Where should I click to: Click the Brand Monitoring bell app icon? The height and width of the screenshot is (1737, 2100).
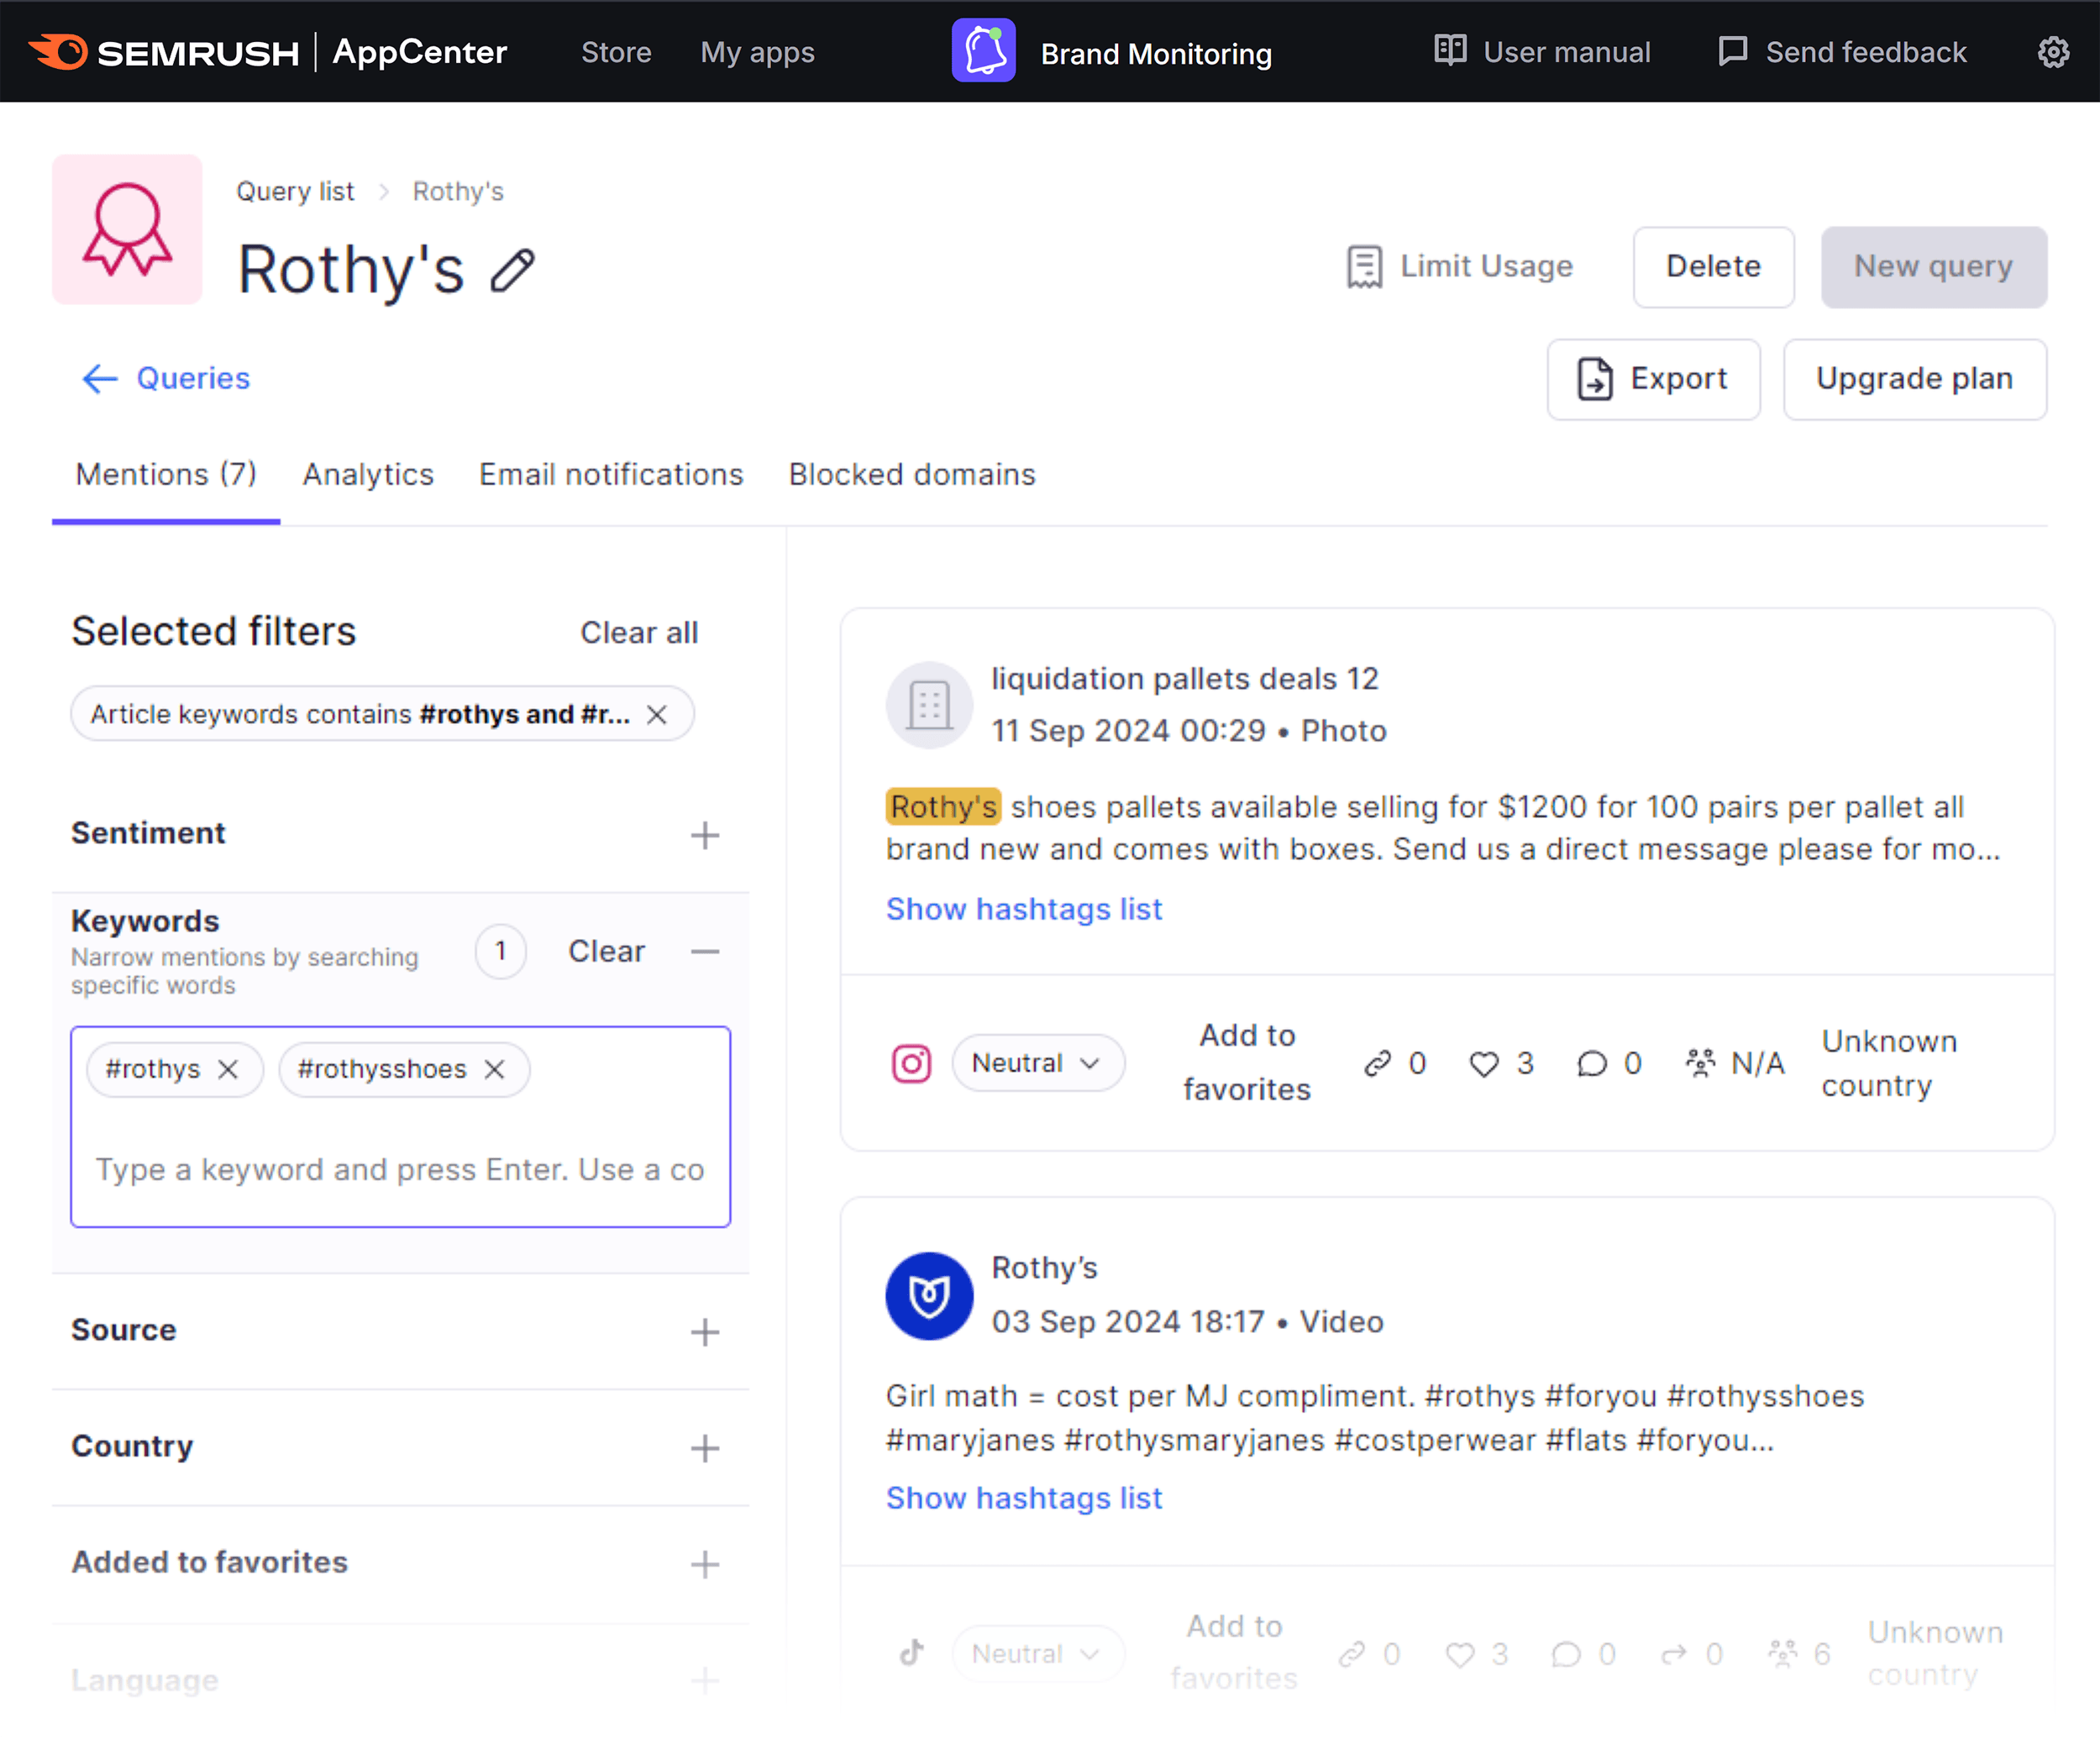coord(983,51)
